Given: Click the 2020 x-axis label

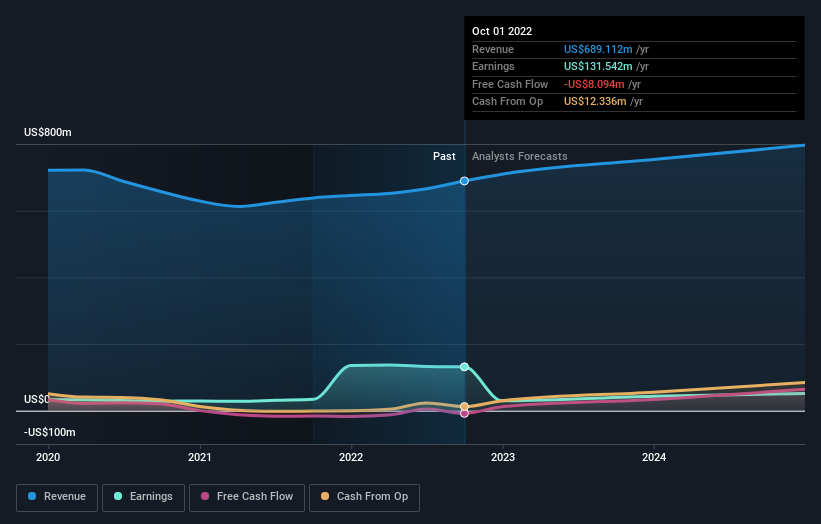Looking at the screenshot, I should click(x=48, y=458).
